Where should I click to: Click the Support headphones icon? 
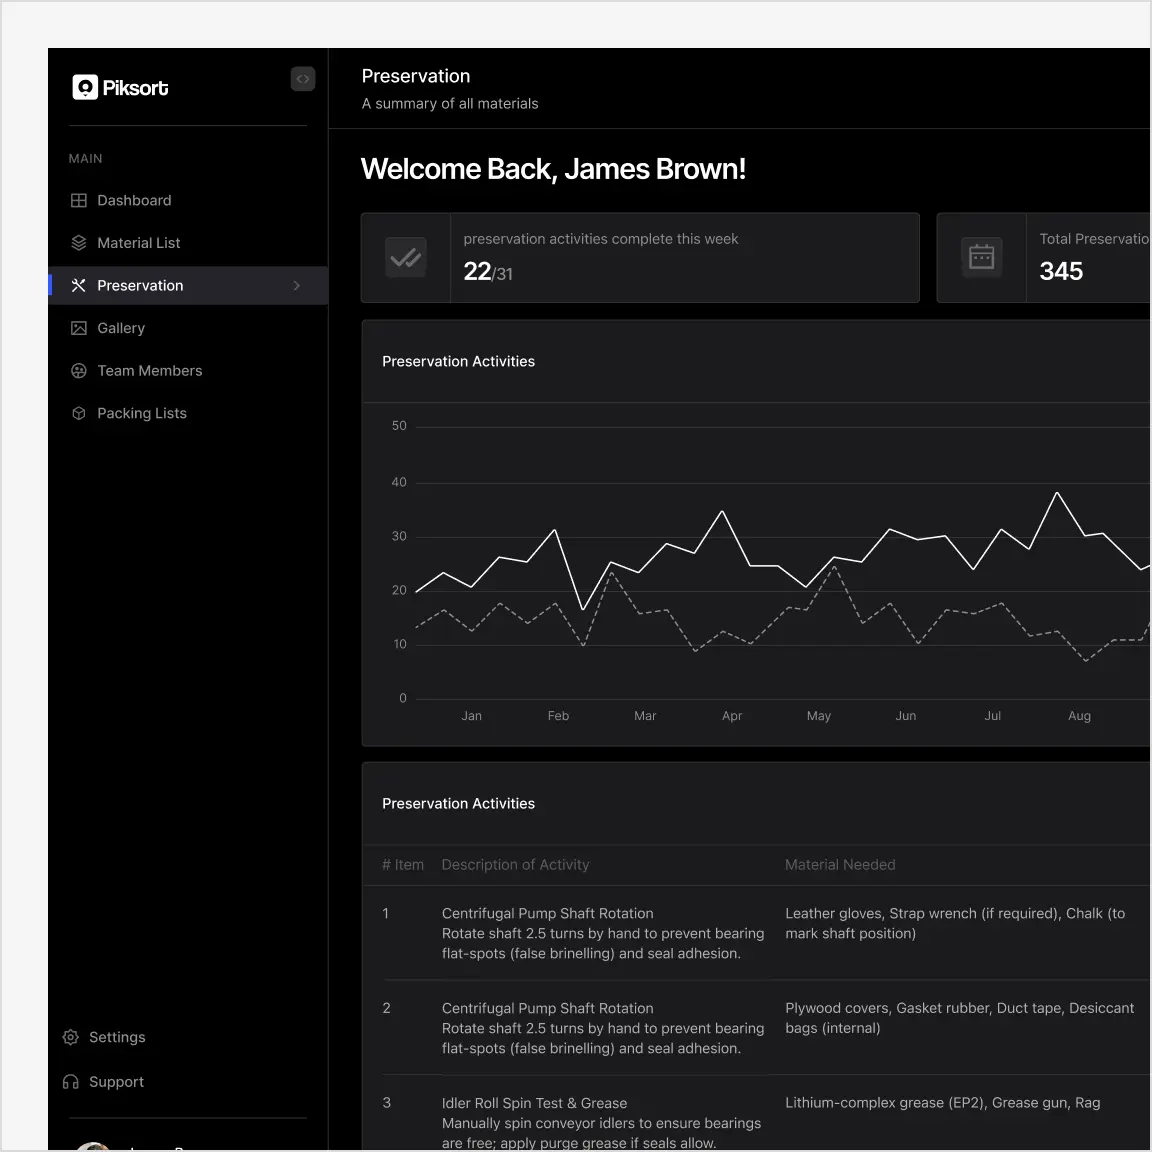click(70, 1081)
